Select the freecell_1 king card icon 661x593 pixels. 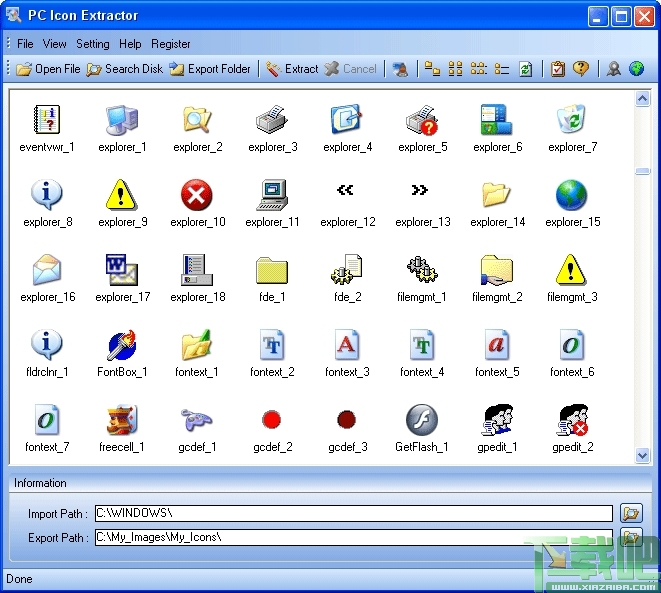tap(122, 420)
